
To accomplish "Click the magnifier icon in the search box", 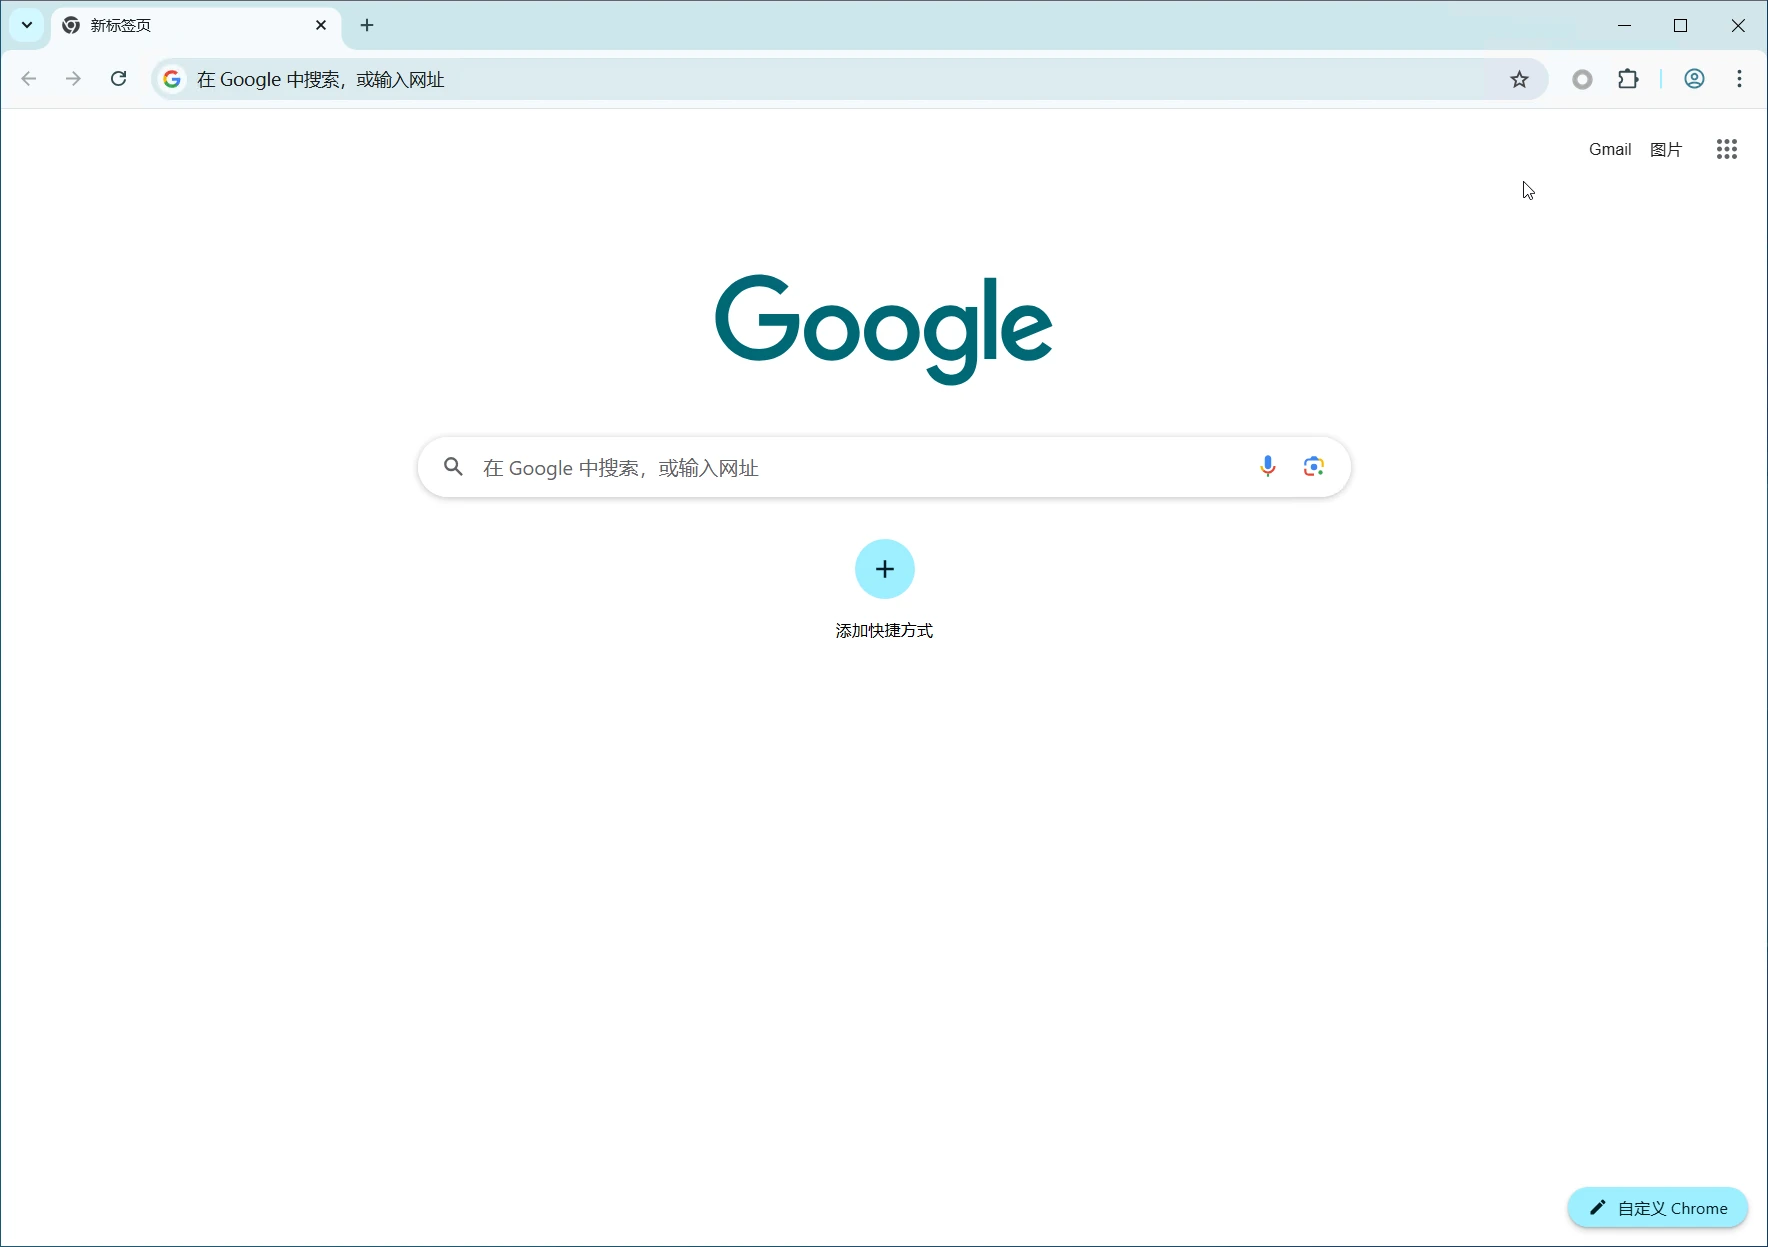I will click(x=453, y=467).
